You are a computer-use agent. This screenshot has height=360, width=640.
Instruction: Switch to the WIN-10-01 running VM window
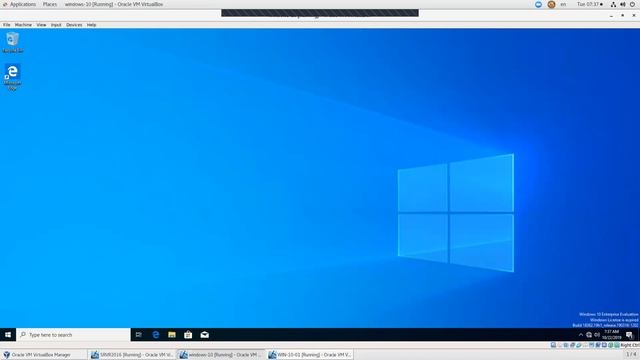309,355
